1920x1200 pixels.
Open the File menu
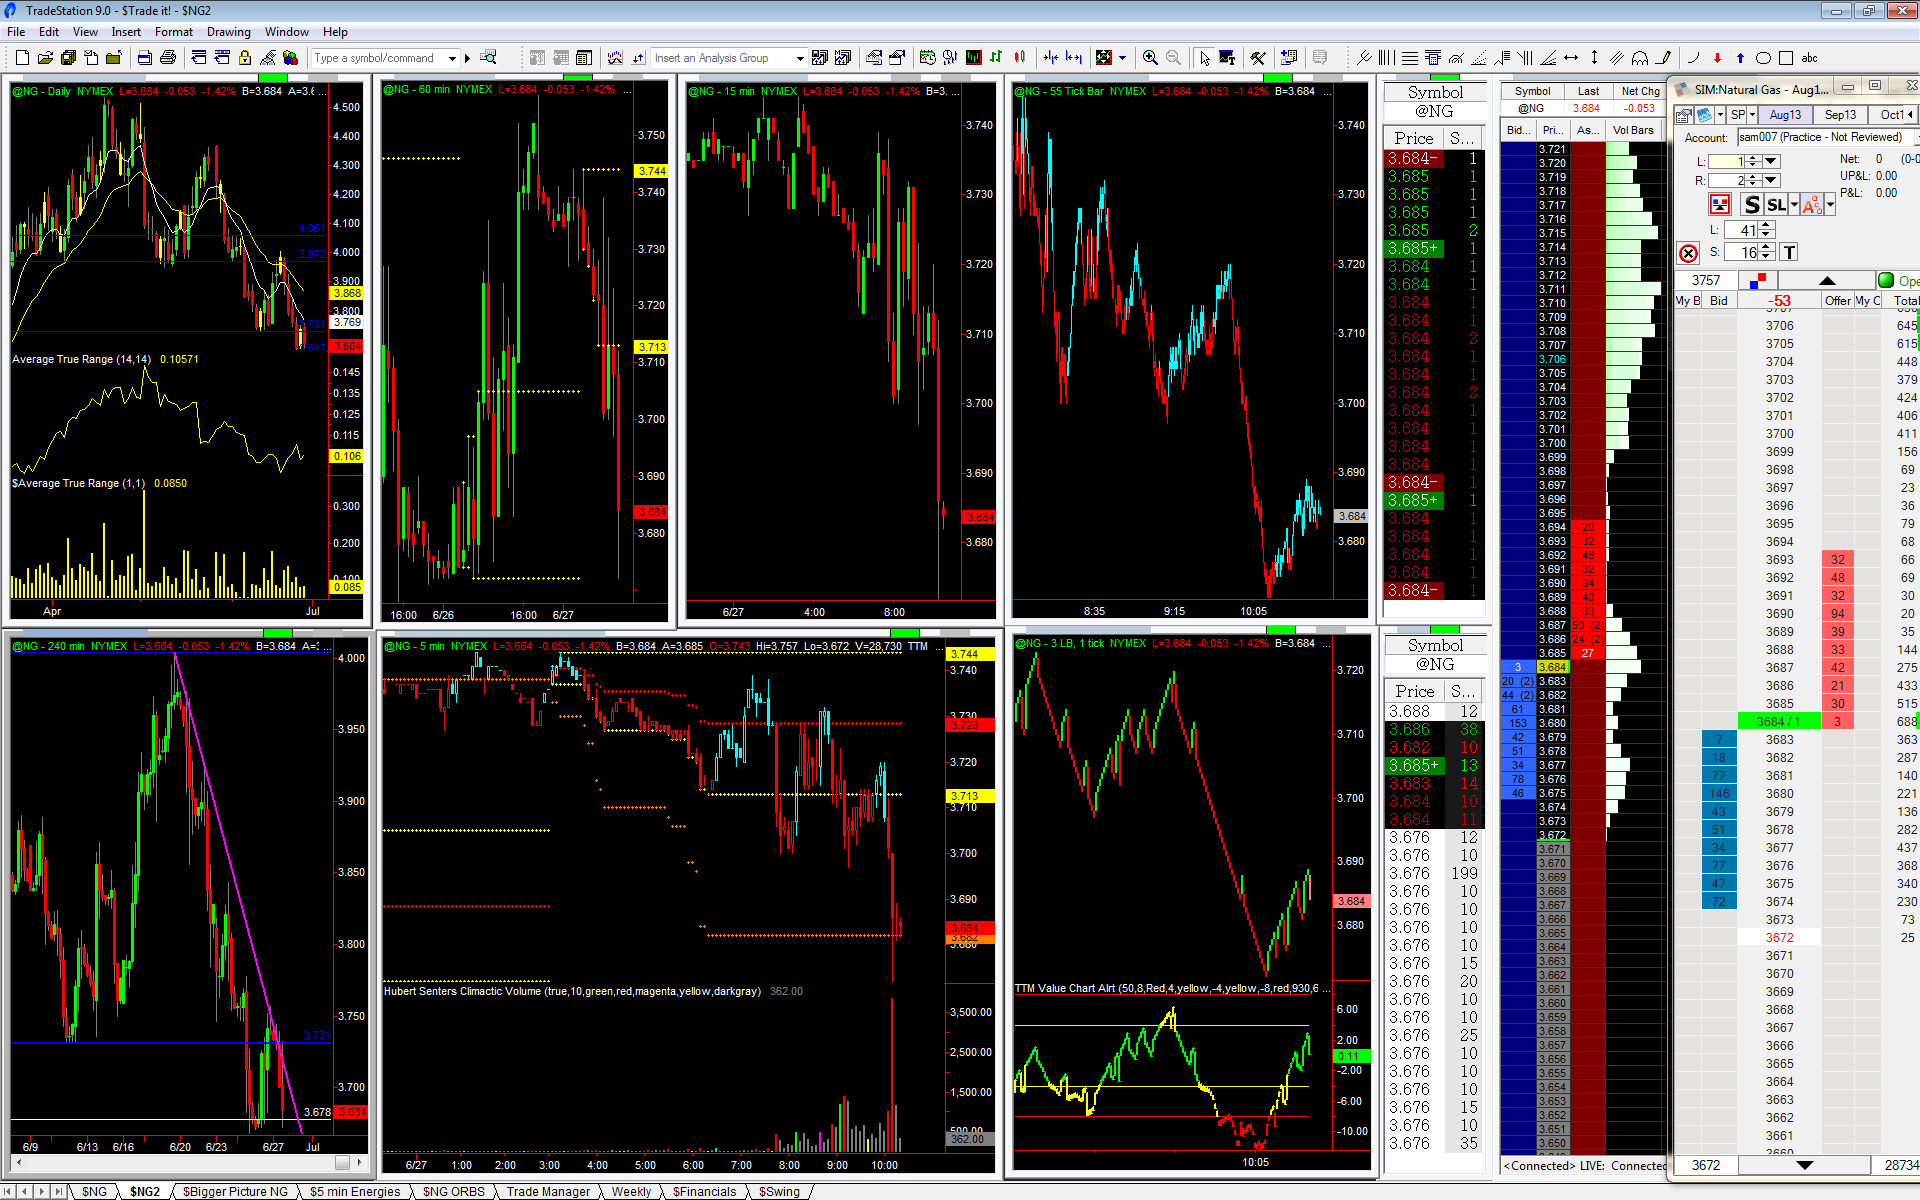pos(16,32)
